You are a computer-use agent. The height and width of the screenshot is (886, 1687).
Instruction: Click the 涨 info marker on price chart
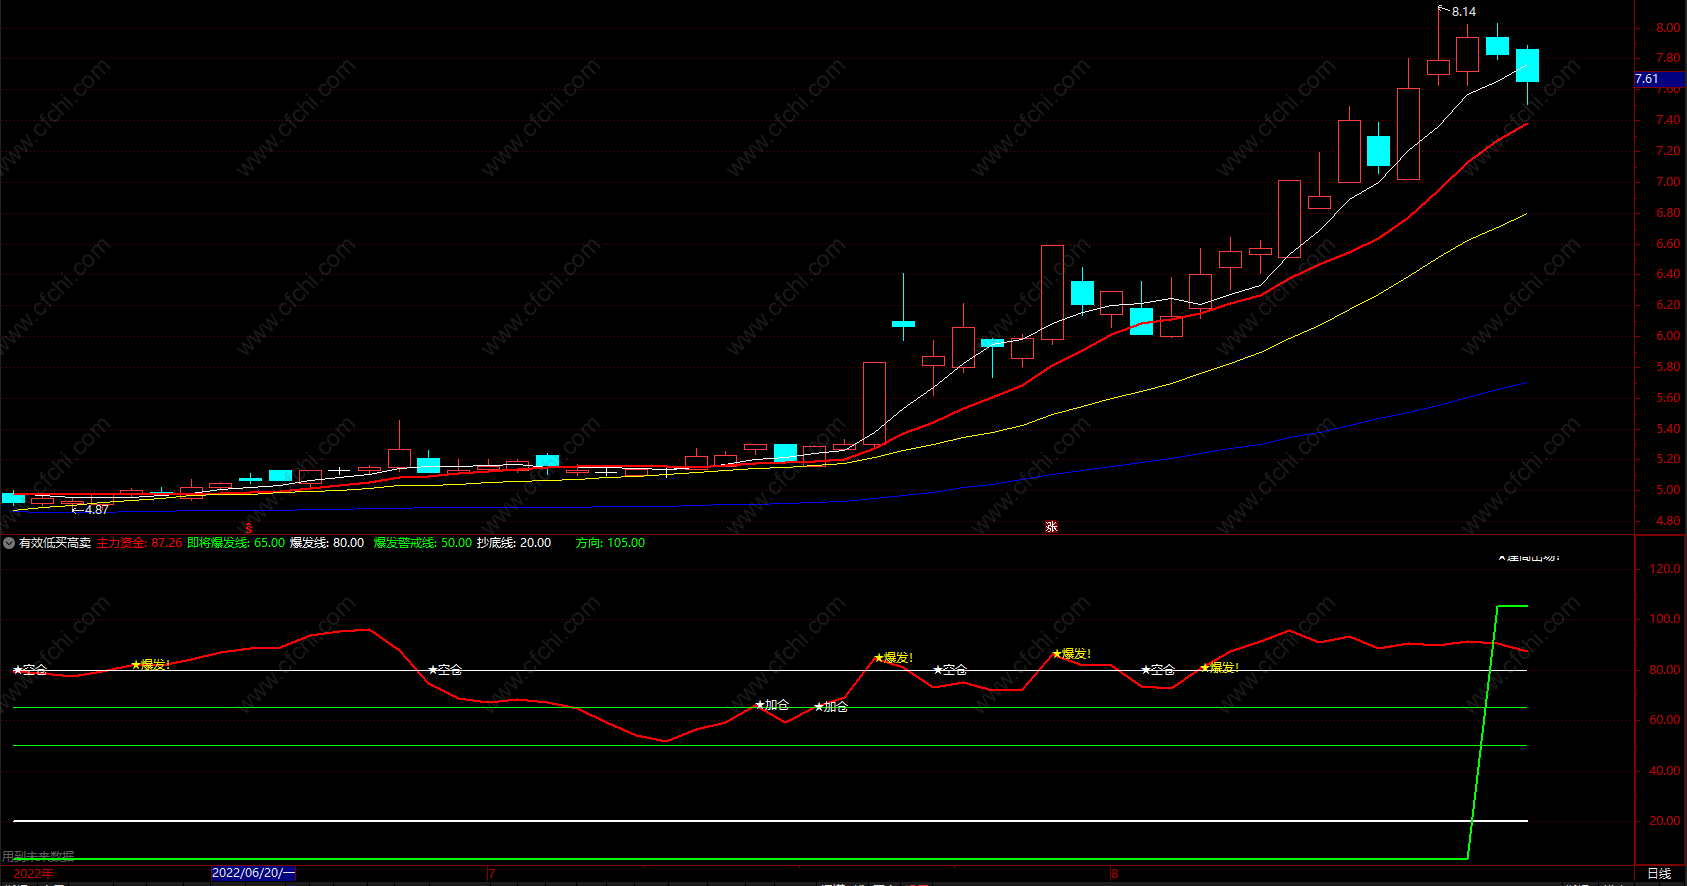pos(1051,527)
